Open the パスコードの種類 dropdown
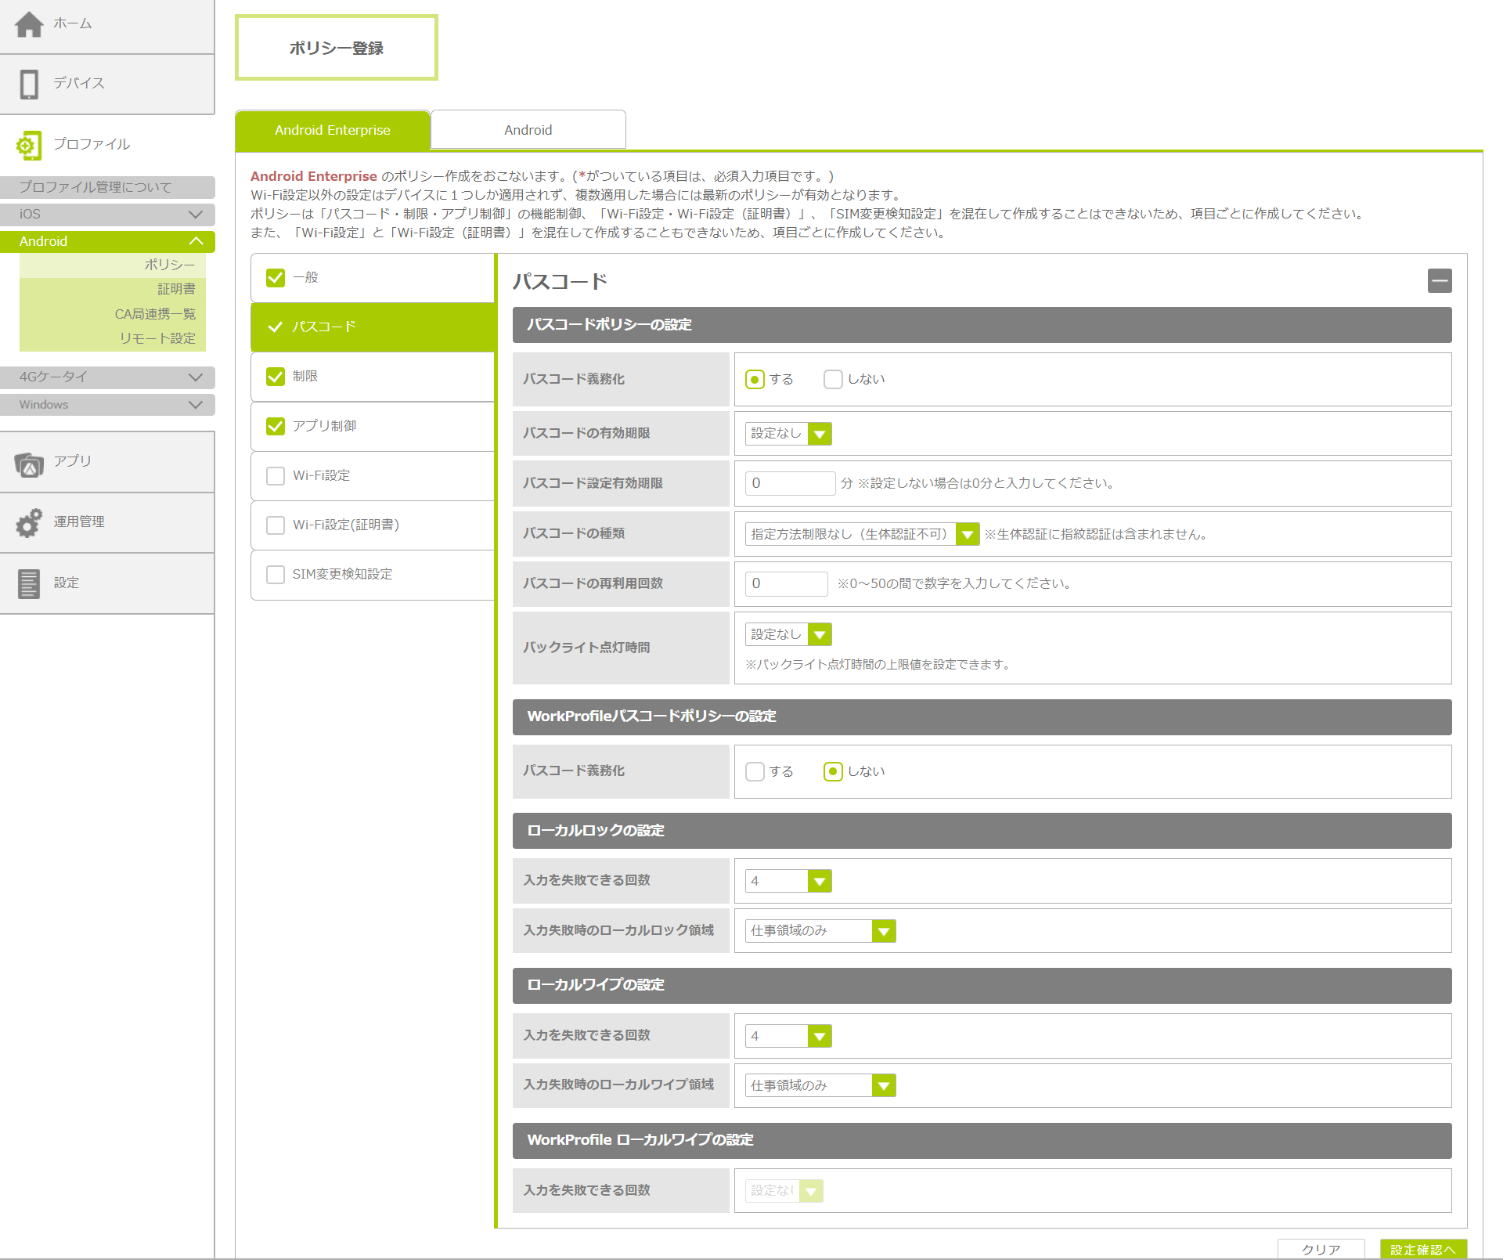This screenshot has width=1503, height=1260. point(861,534)
